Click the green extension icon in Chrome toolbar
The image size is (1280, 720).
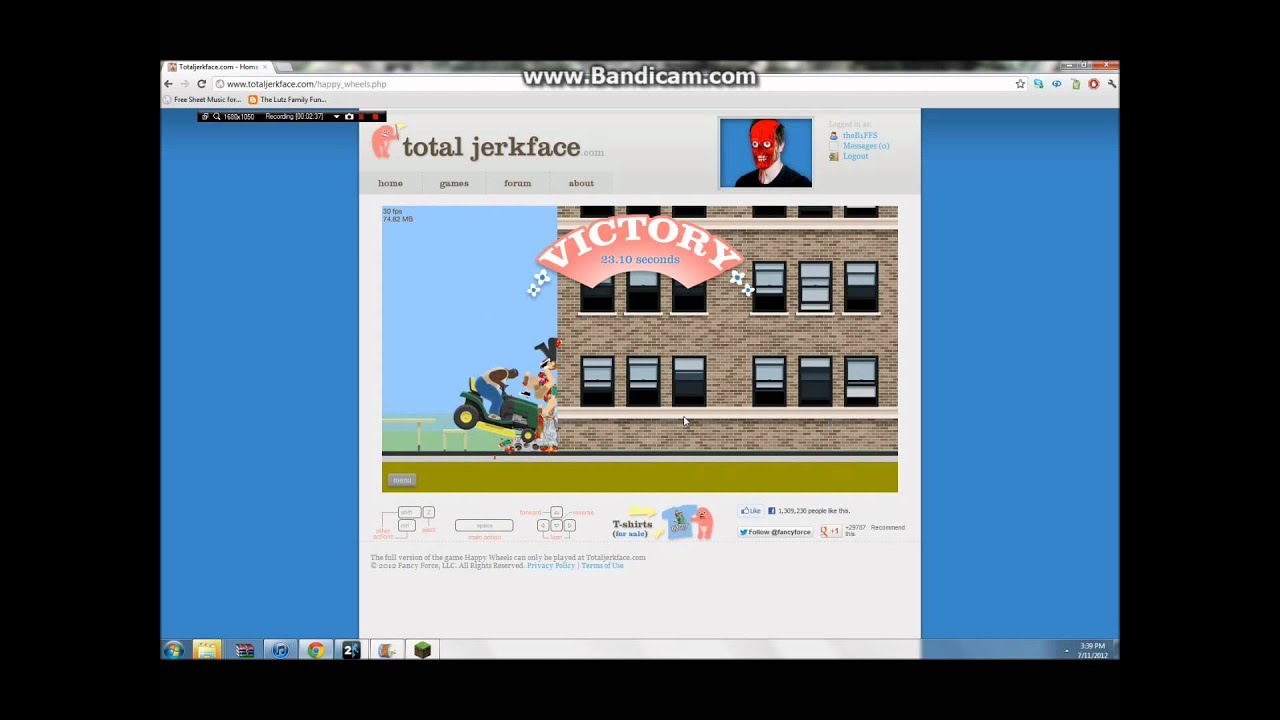[x=1075, y=84]
